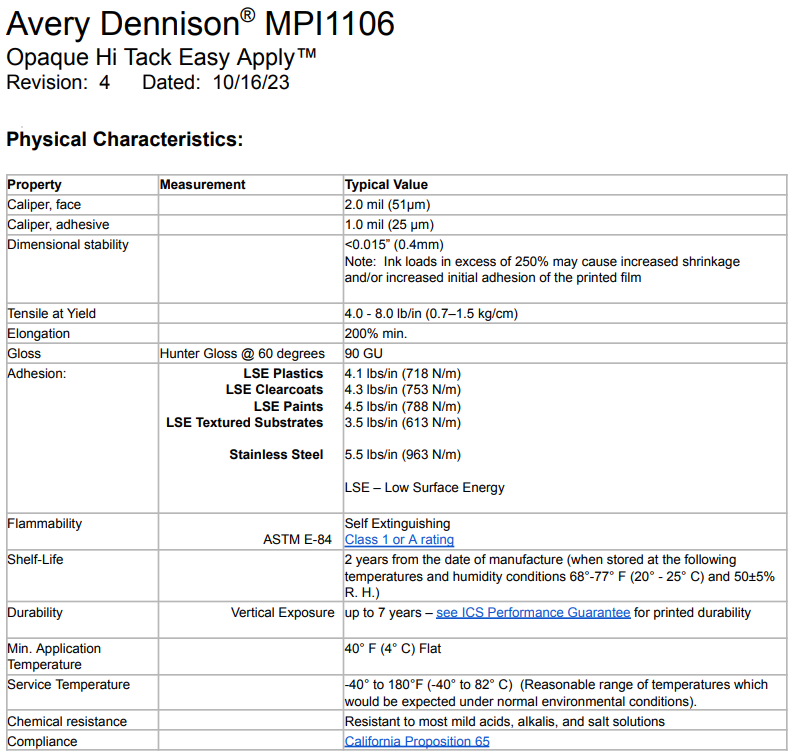Follow the California Proposition 65 link
Screen dimensions: 793x754
[x=417, y=741]
